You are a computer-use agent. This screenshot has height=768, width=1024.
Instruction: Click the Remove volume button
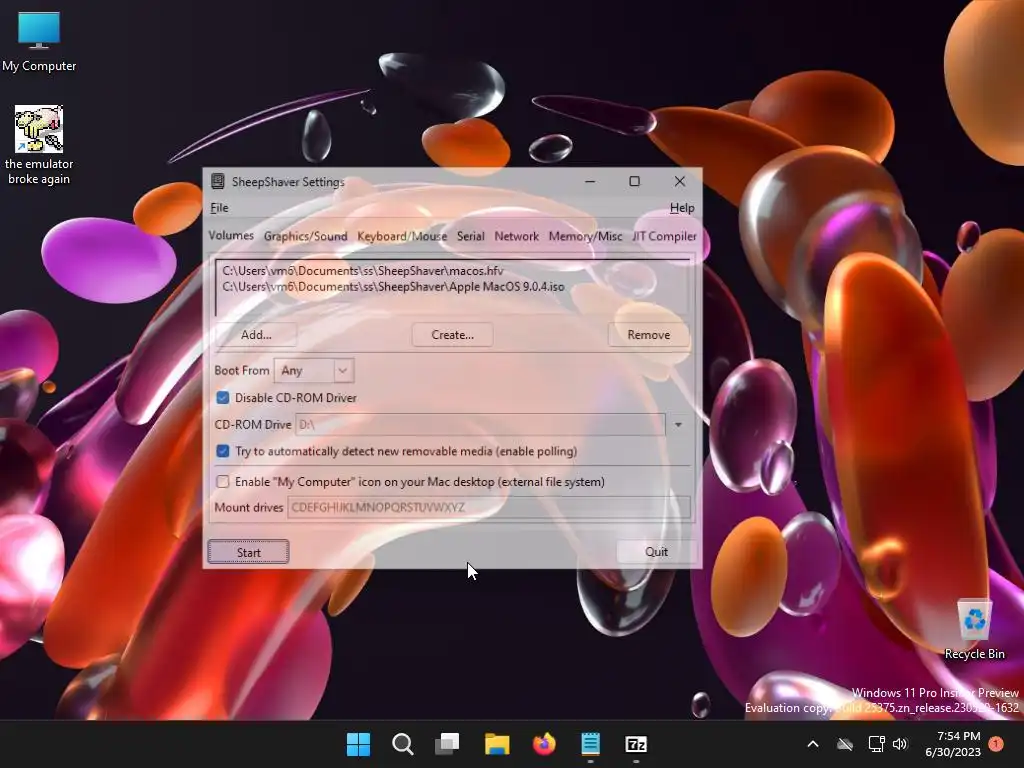(648, 335)
